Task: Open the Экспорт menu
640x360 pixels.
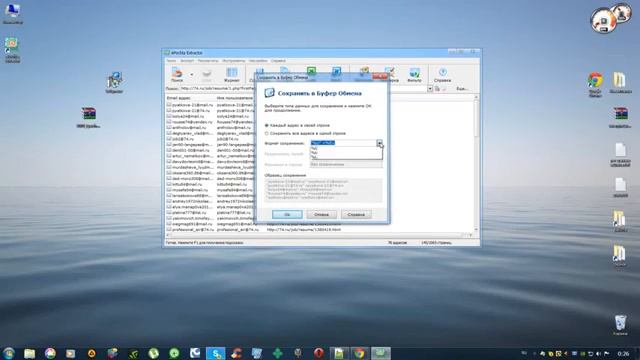Action: click(187, 61)
